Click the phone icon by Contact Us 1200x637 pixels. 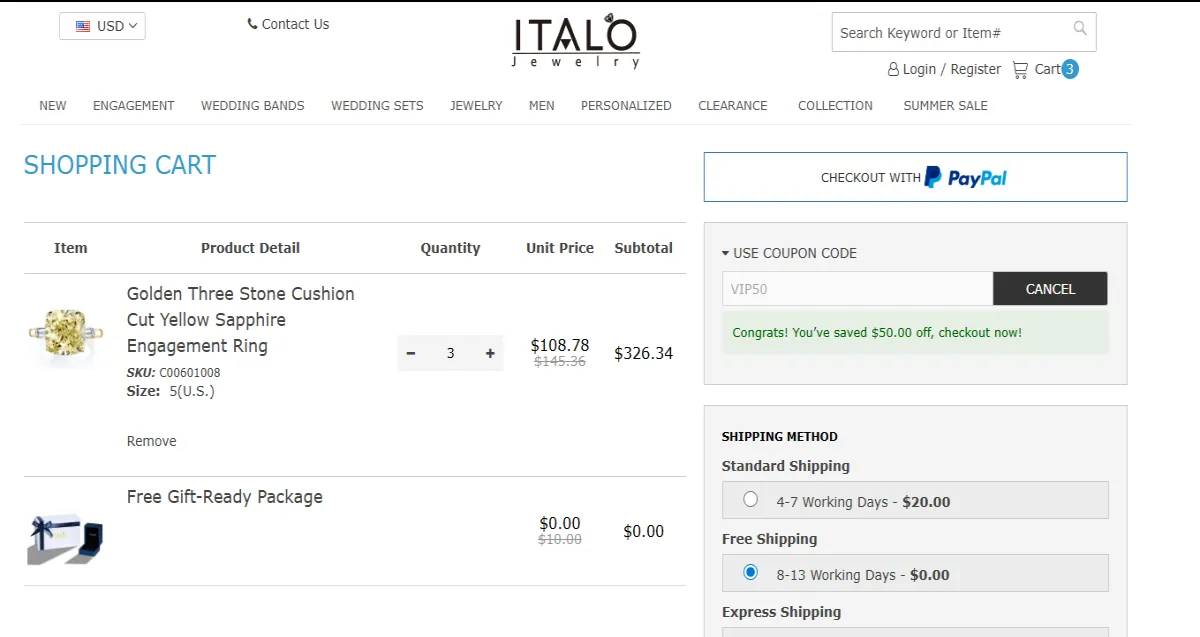252,24
